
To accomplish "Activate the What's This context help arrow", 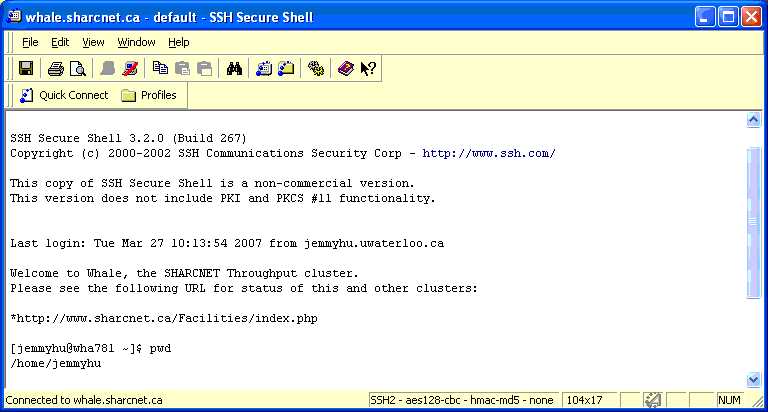I will [368, 69].
